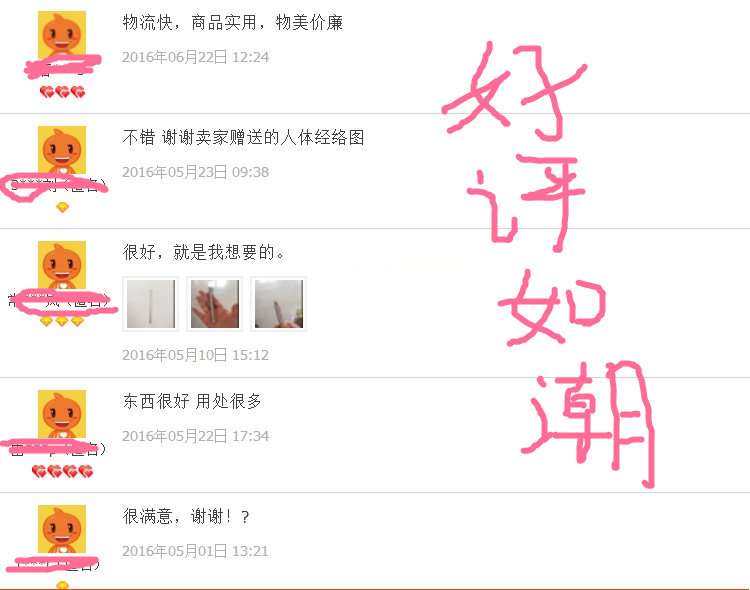Screen dimensions: 750x590
Task: Click timestamp 2016年06月22日 12:24
Action: click(196, 57)
